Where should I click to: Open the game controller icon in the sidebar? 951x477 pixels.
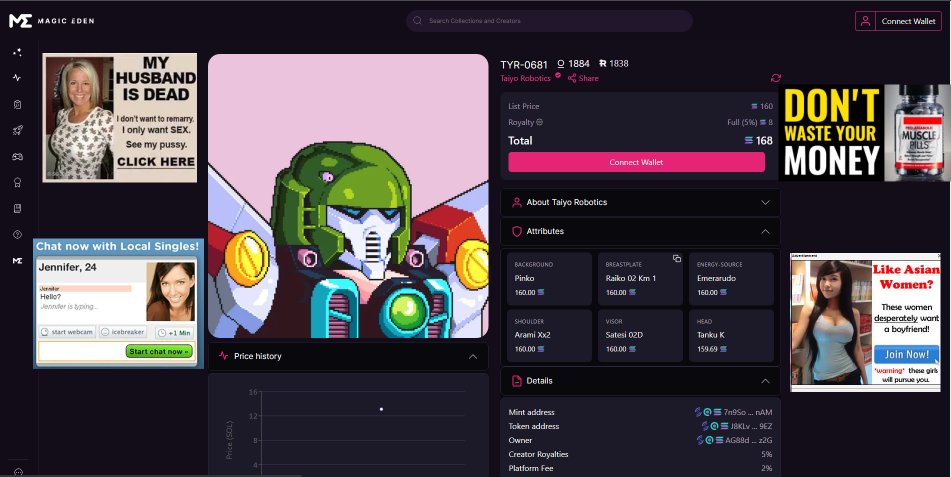(17, 157)
